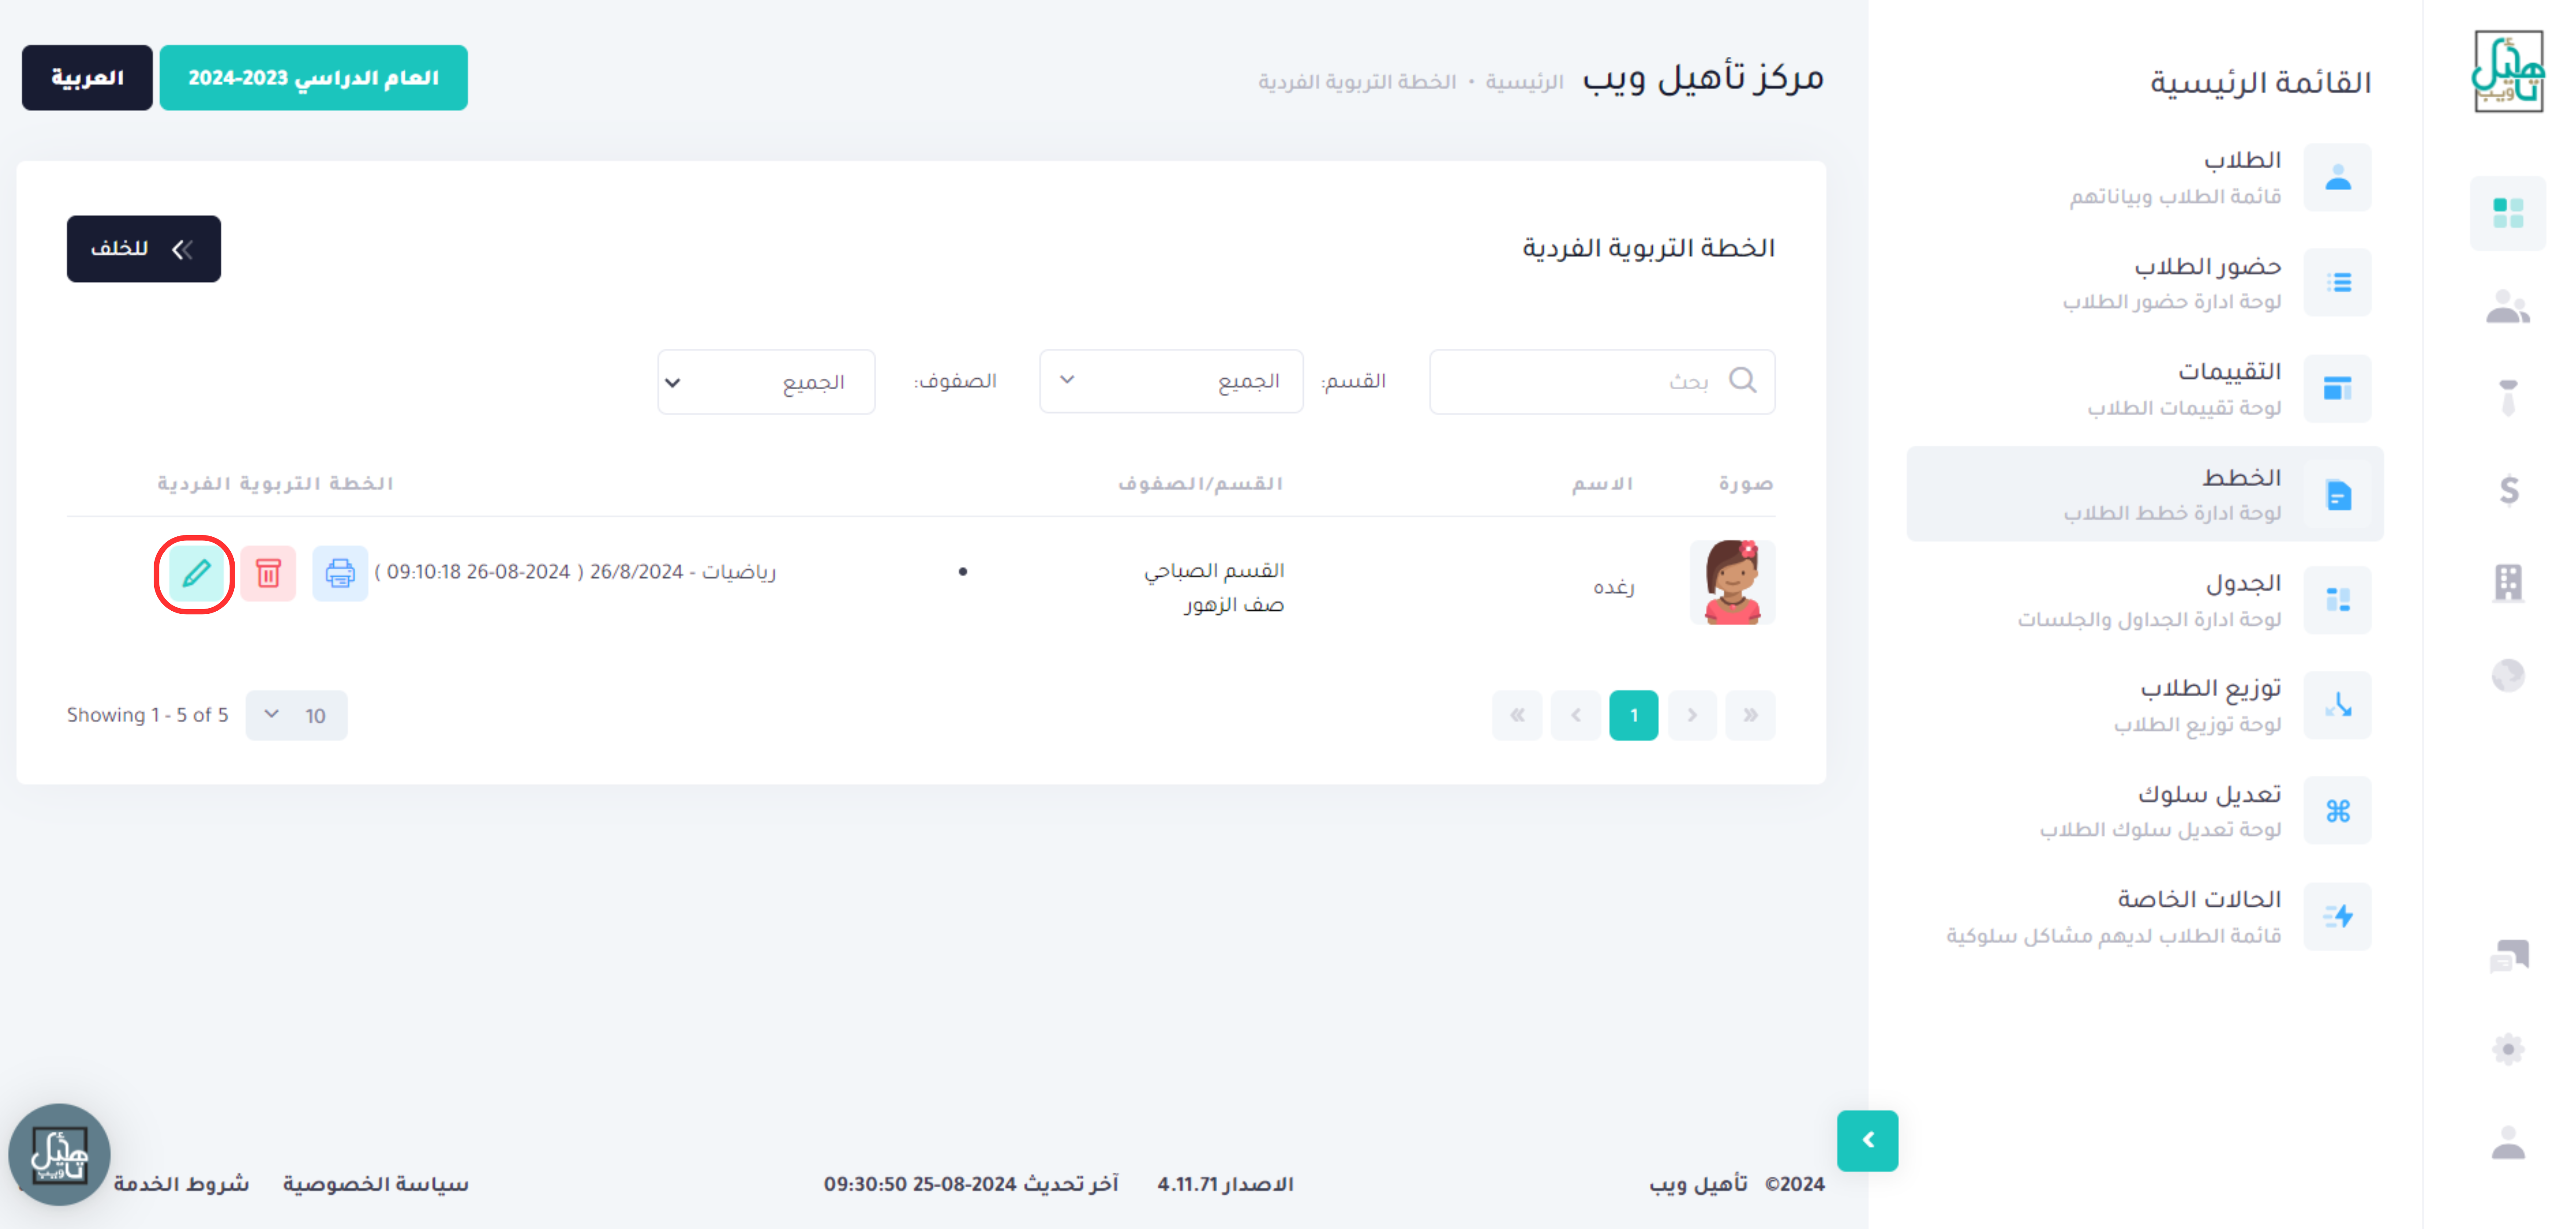Select الخطط menu entry
Image resolution: width=2576 pixels, height=1229 pixels.
pos(2145,494)
